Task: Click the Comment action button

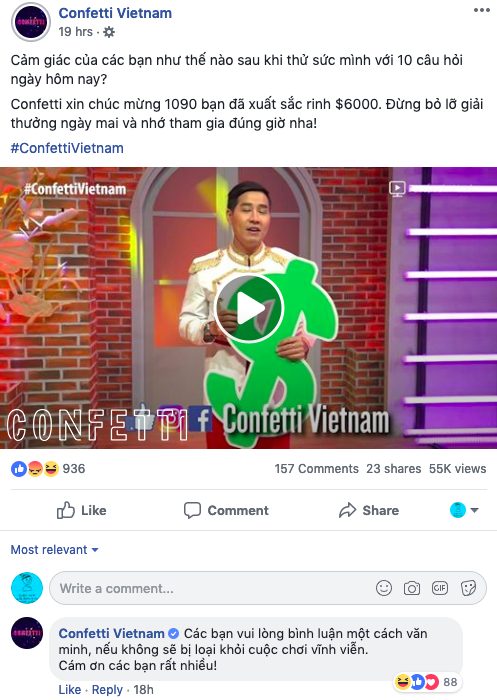Action: [x=226, y=510]
